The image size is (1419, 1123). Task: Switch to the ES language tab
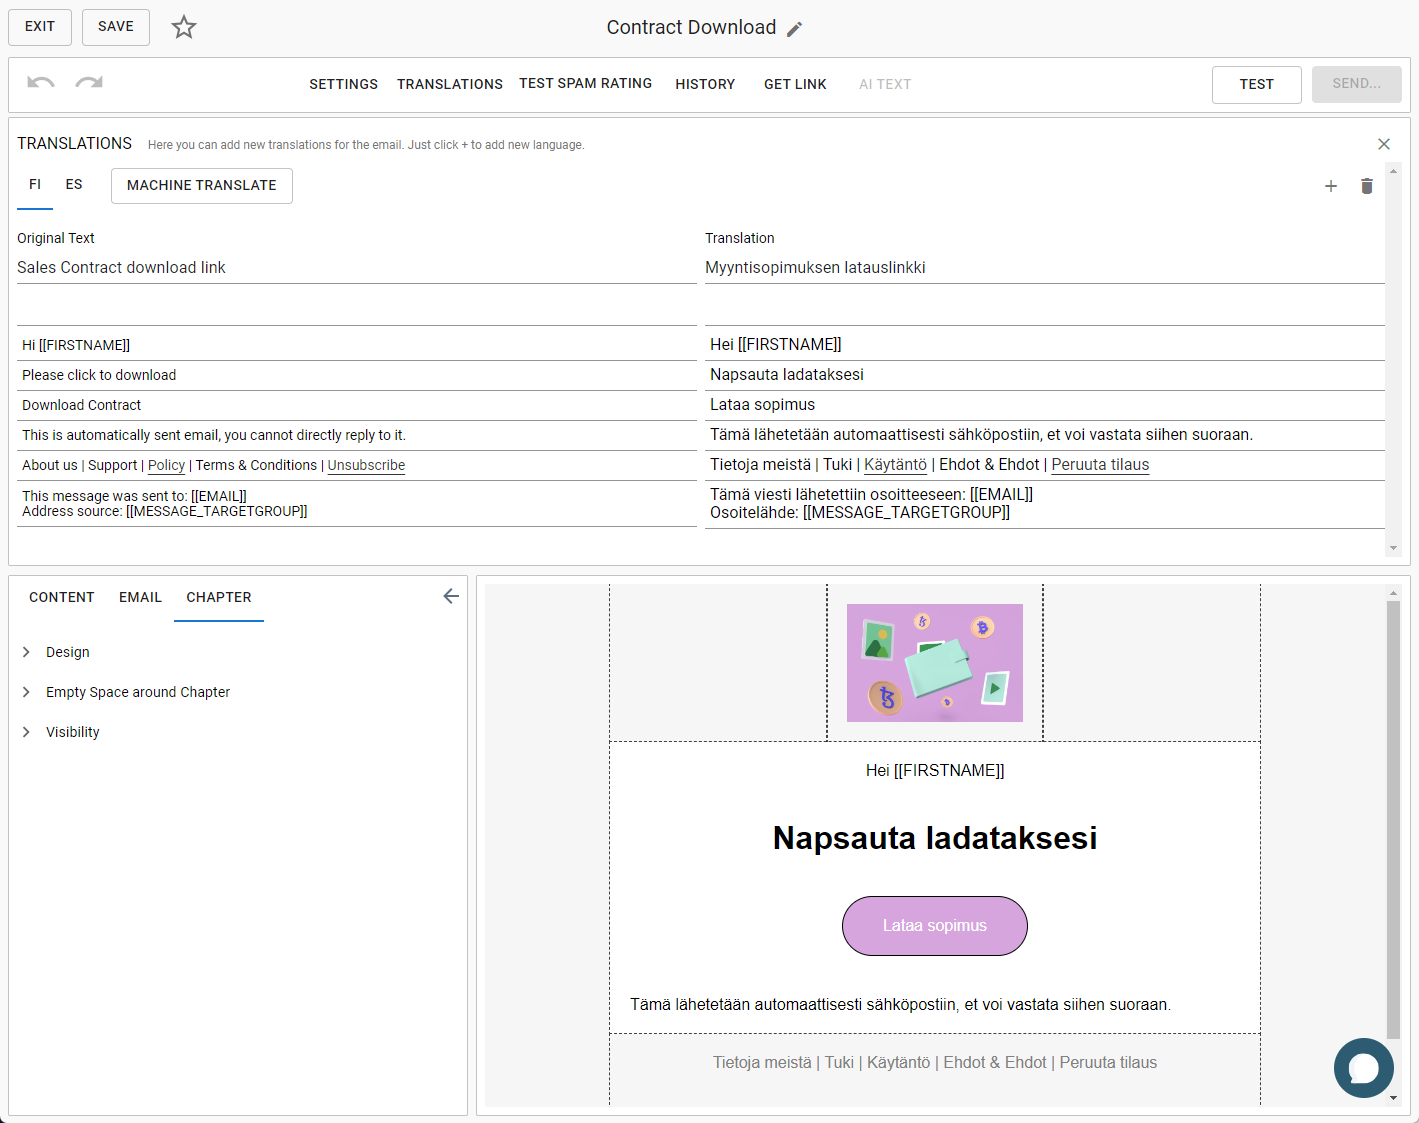pyautogui.click(x=74, y=185)
